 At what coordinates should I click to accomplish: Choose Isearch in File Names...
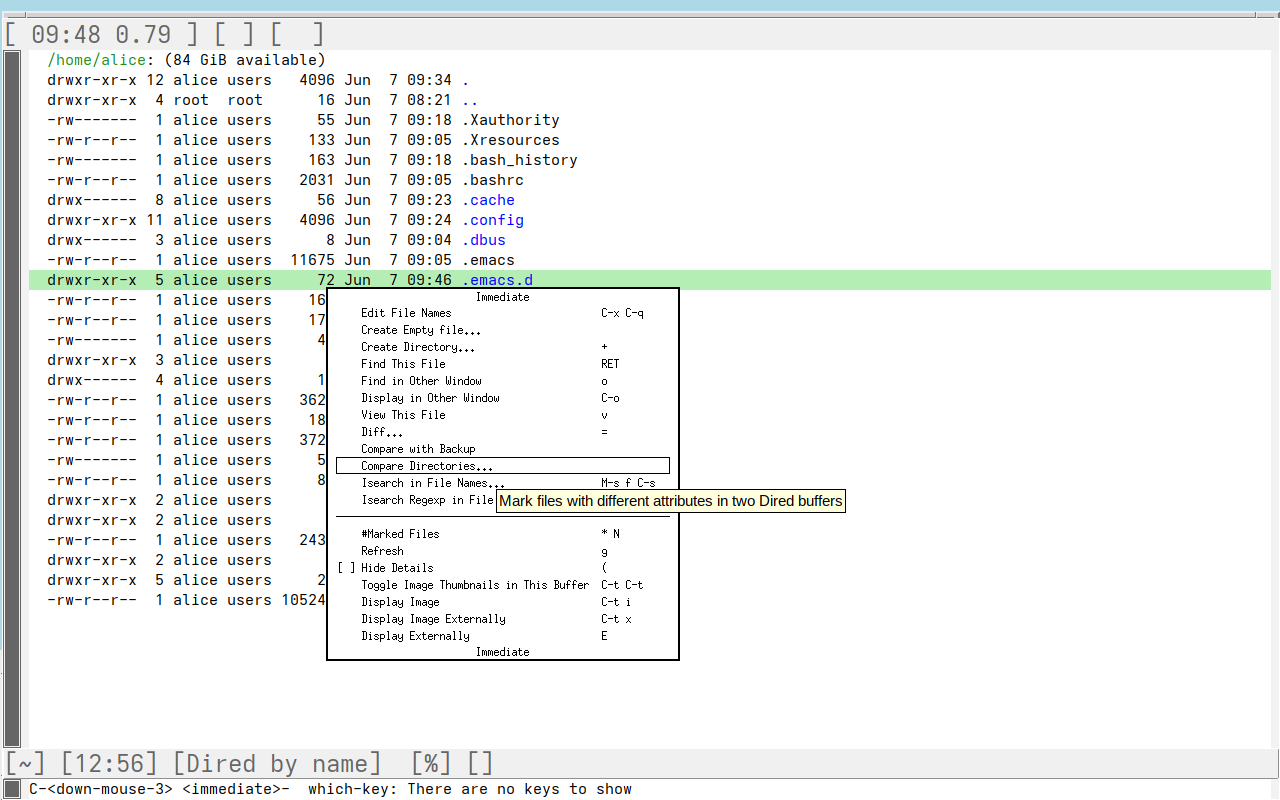(x=503, y=483)
